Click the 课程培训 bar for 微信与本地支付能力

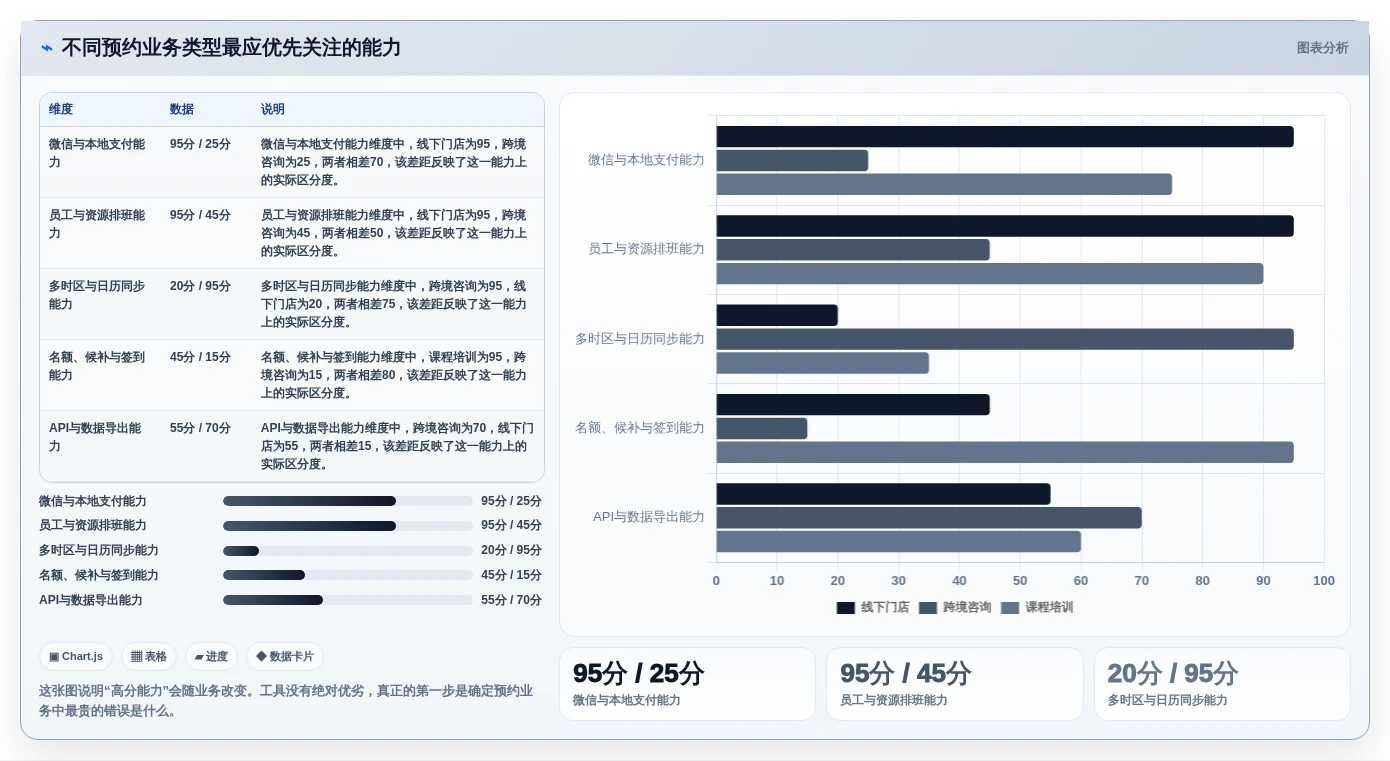pyautogui.click(x=944, y=184)
